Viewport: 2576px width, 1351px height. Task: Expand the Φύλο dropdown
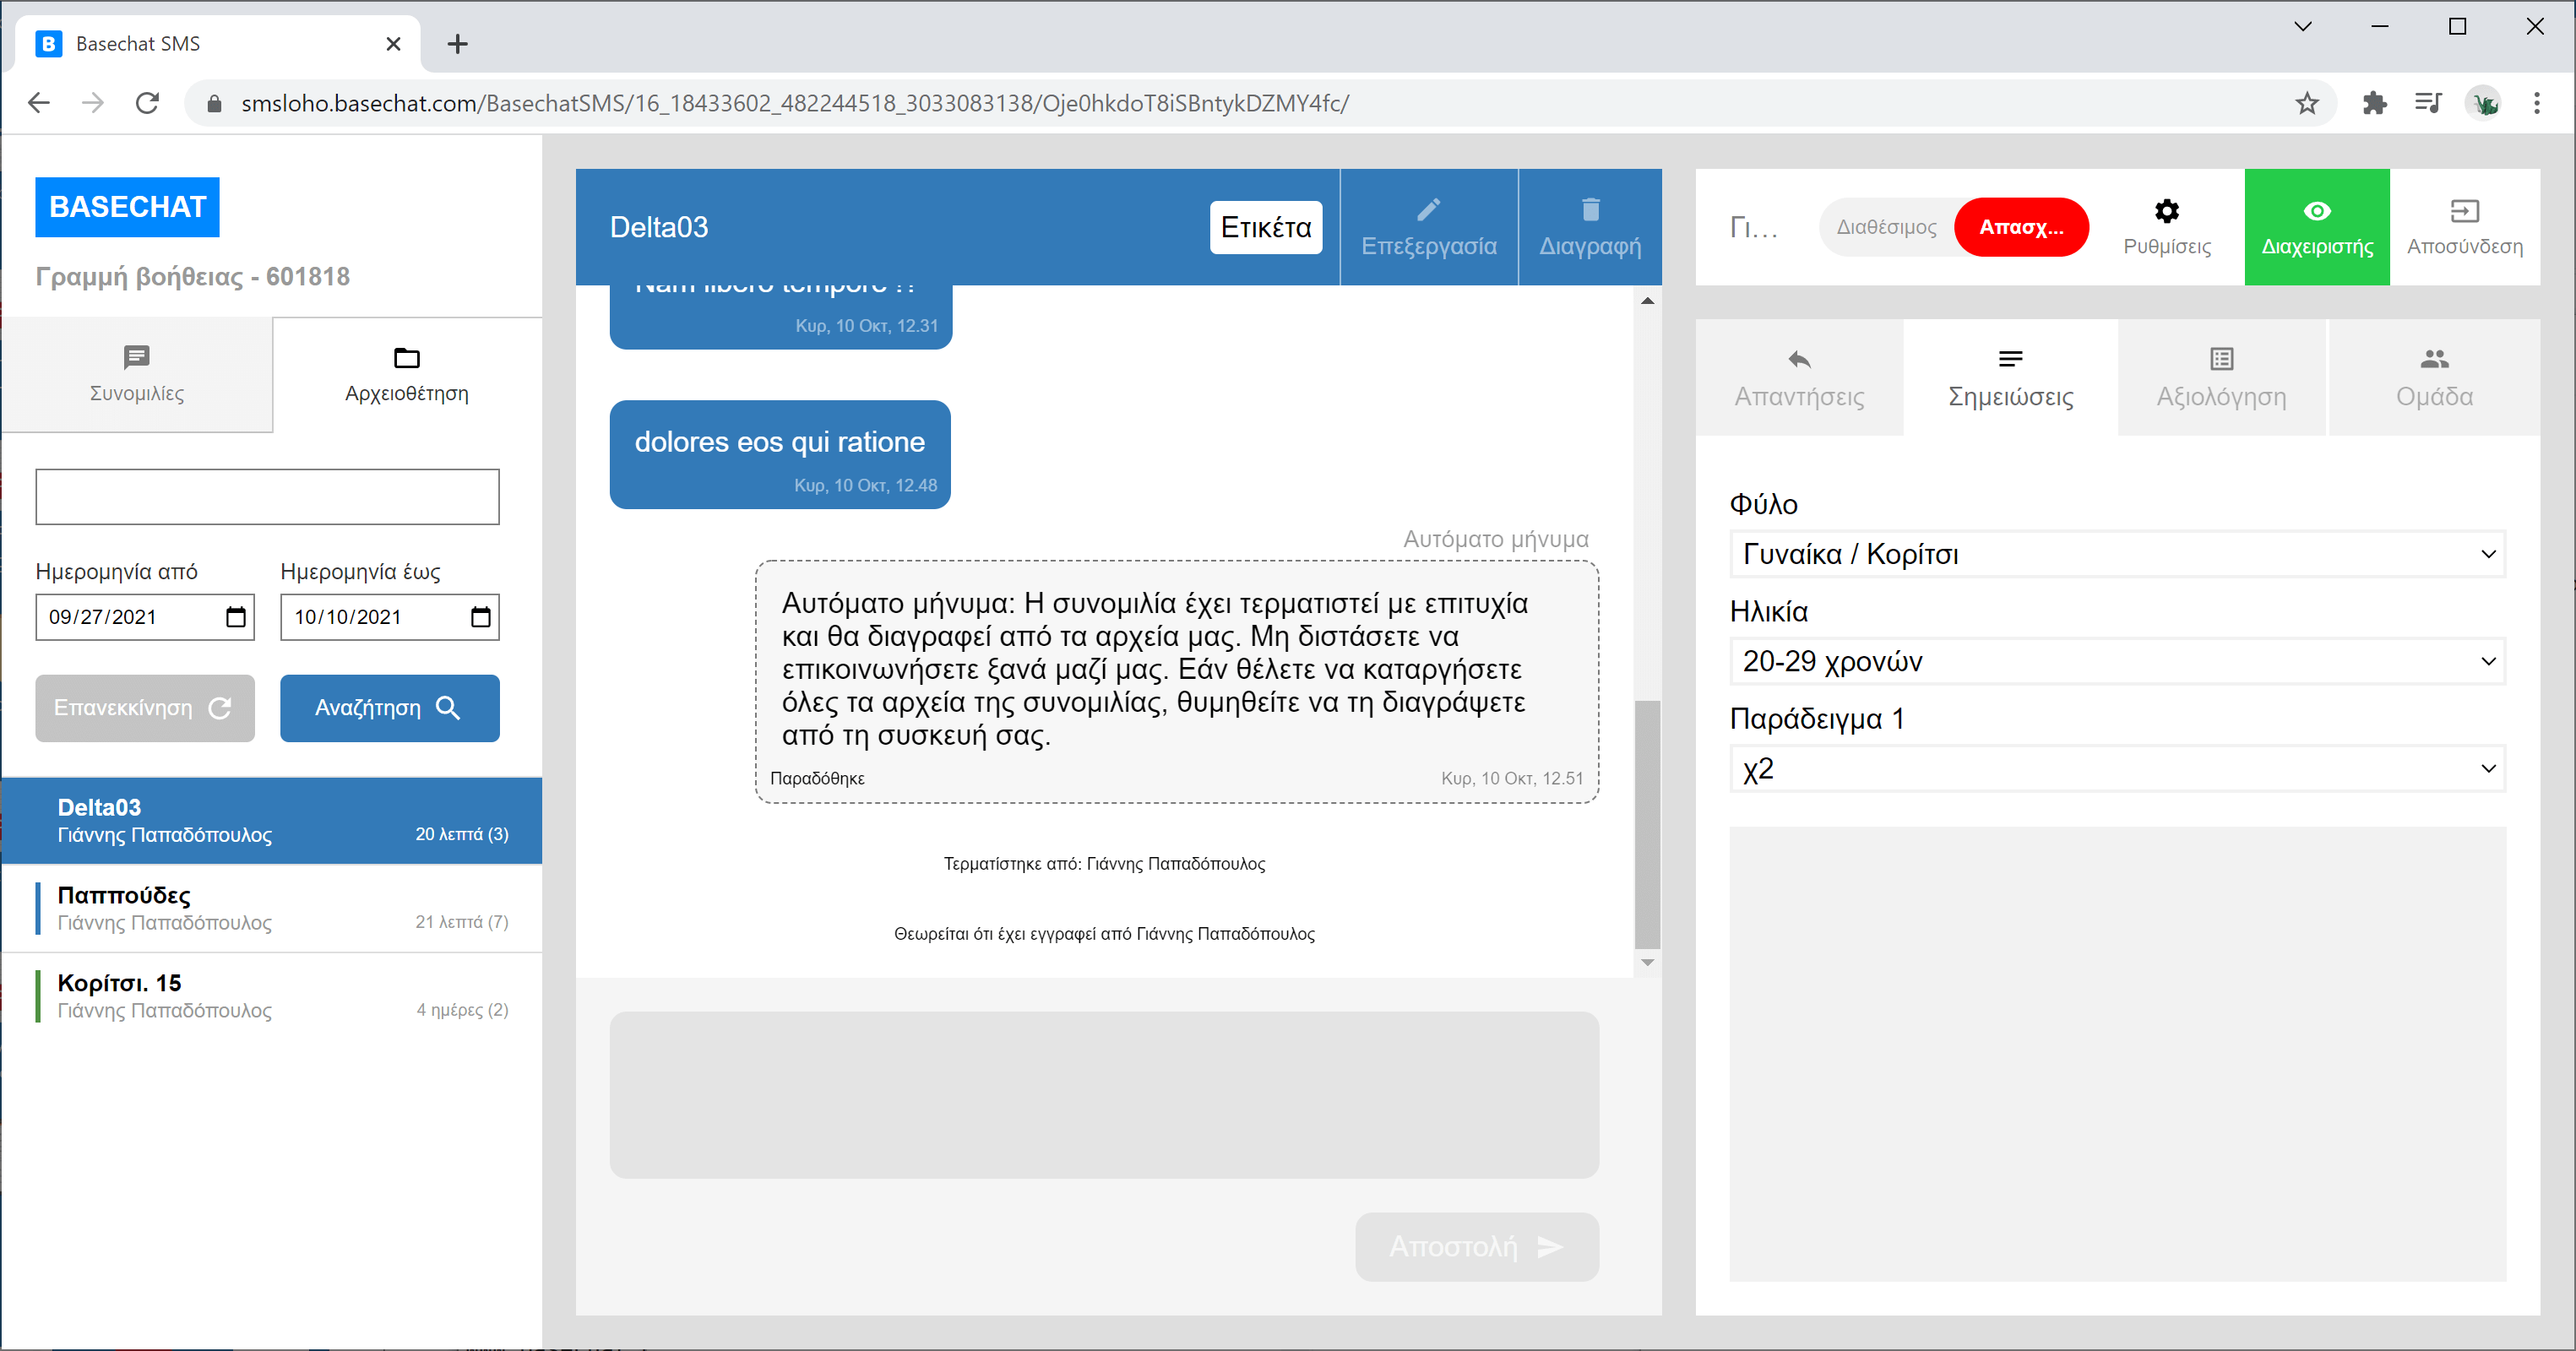pos(2117,554)
